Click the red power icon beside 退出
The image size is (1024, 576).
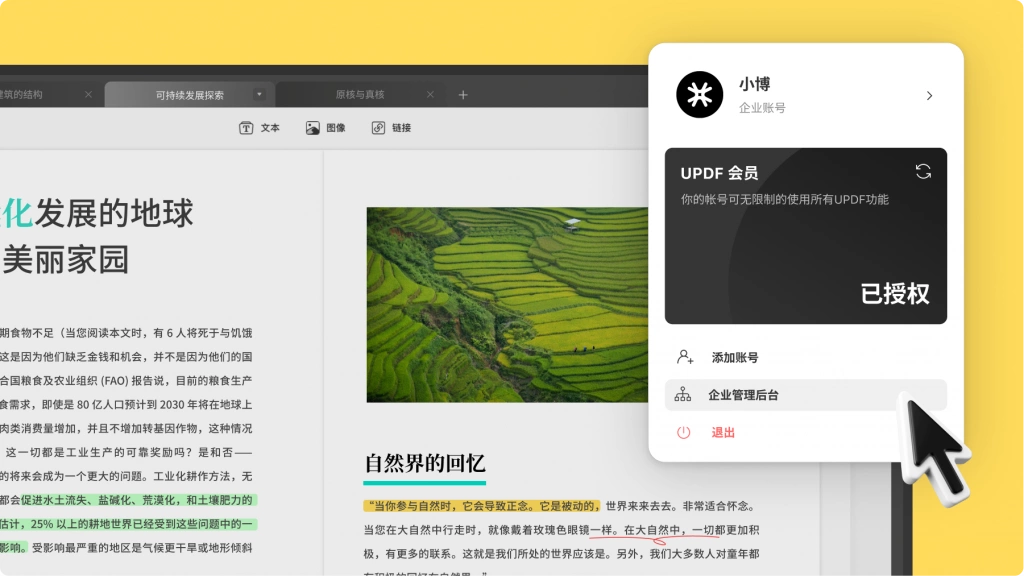683,432
